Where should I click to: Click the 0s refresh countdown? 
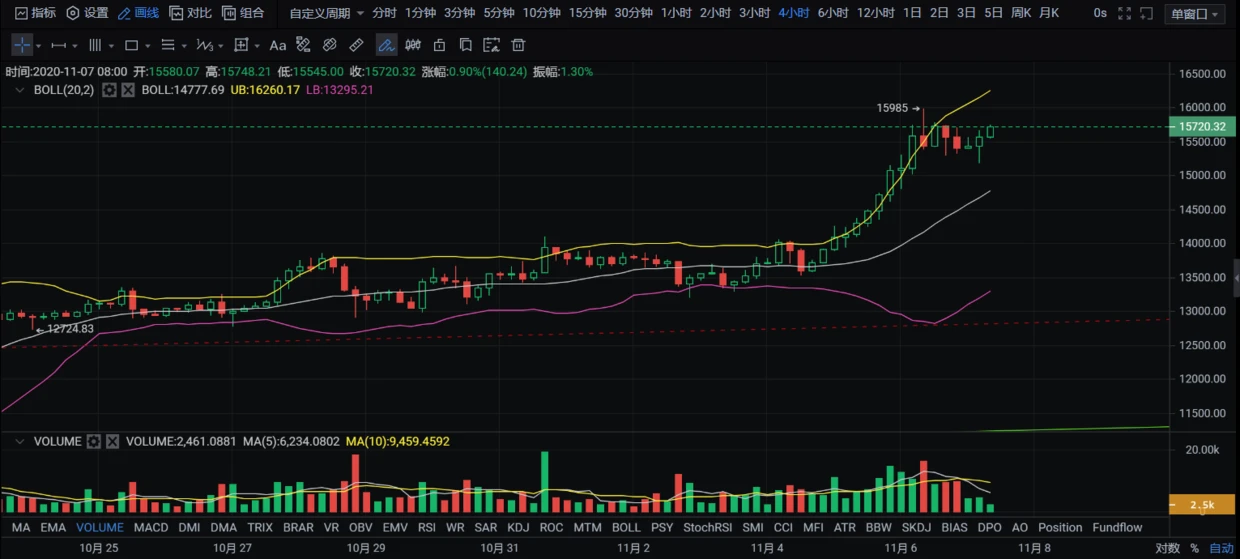(x=1100, y=14)
